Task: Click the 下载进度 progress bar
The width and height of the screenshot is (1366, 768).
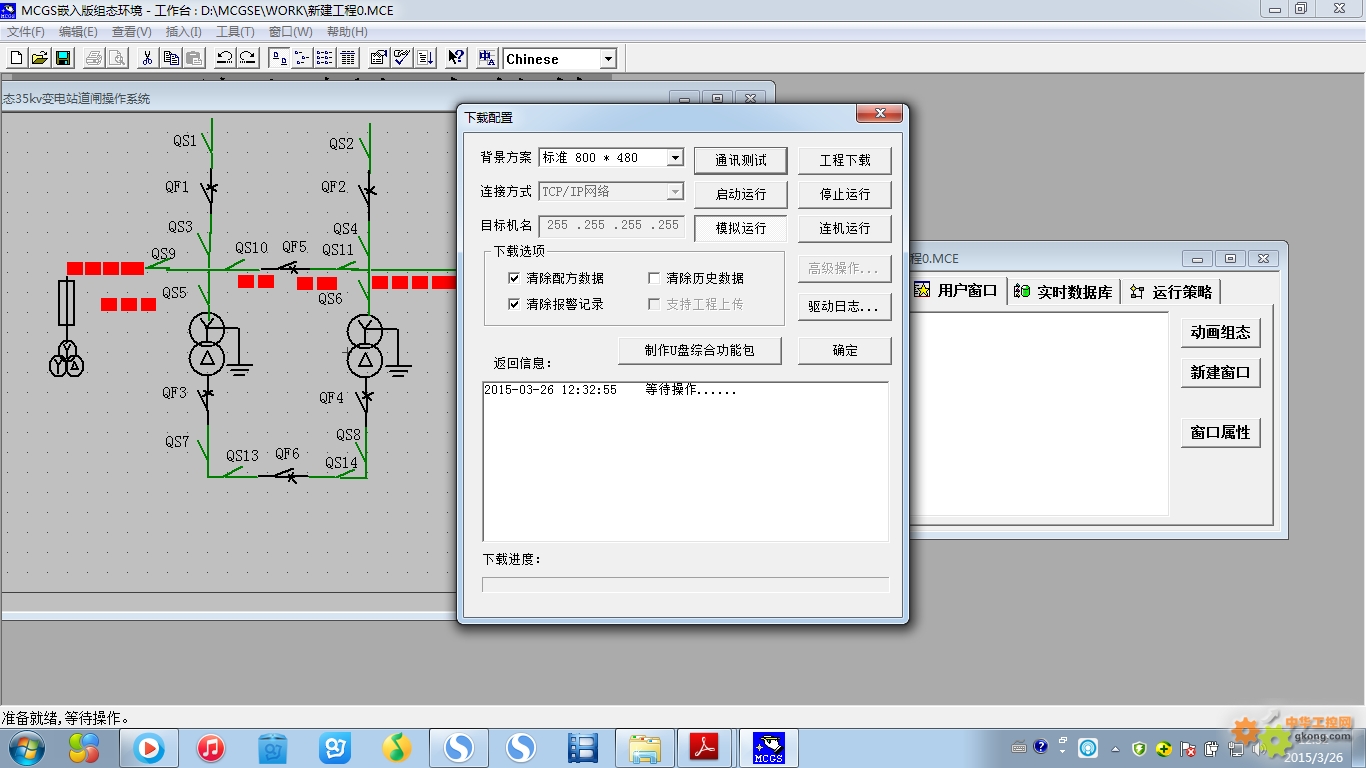Action: [685, 584]
